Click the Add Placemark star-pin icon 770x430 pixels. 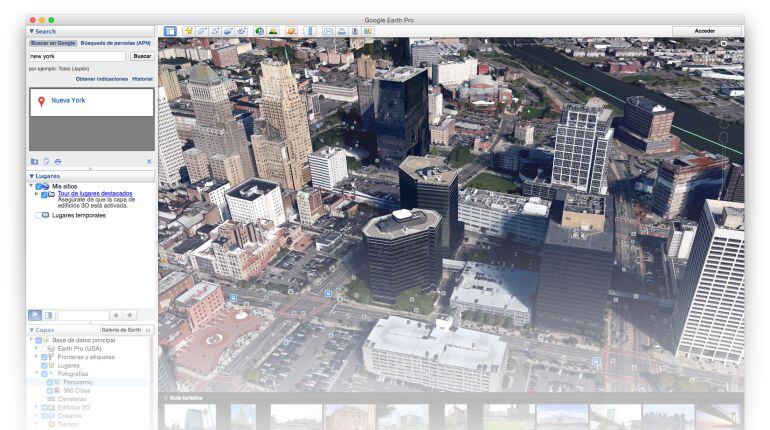pyautogui.click(x=189, y=31)
